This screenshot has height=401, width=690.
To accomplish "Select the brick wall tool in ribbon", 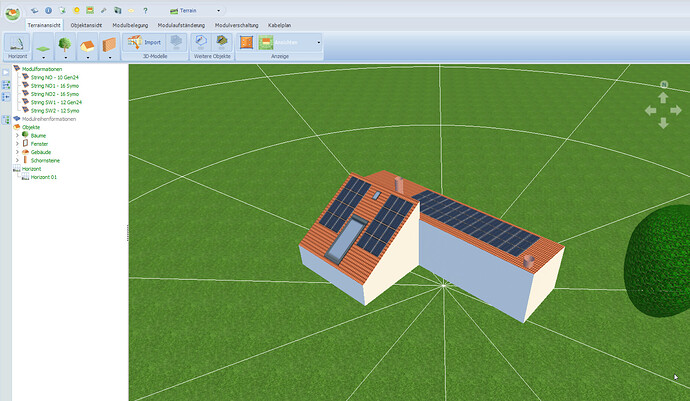I will point(109,44).
